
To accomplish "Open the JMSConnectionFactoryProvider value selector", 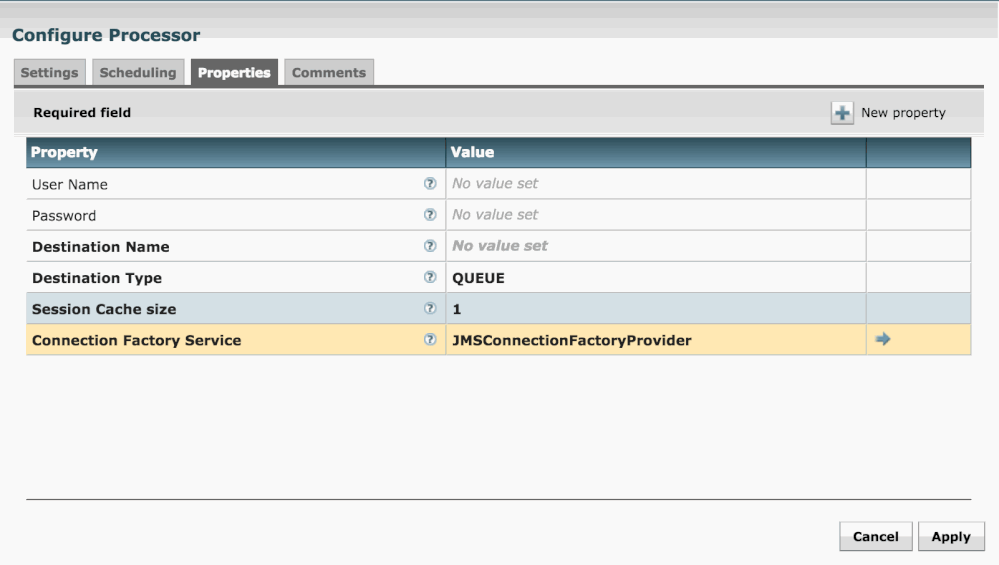I will point(655,340).
